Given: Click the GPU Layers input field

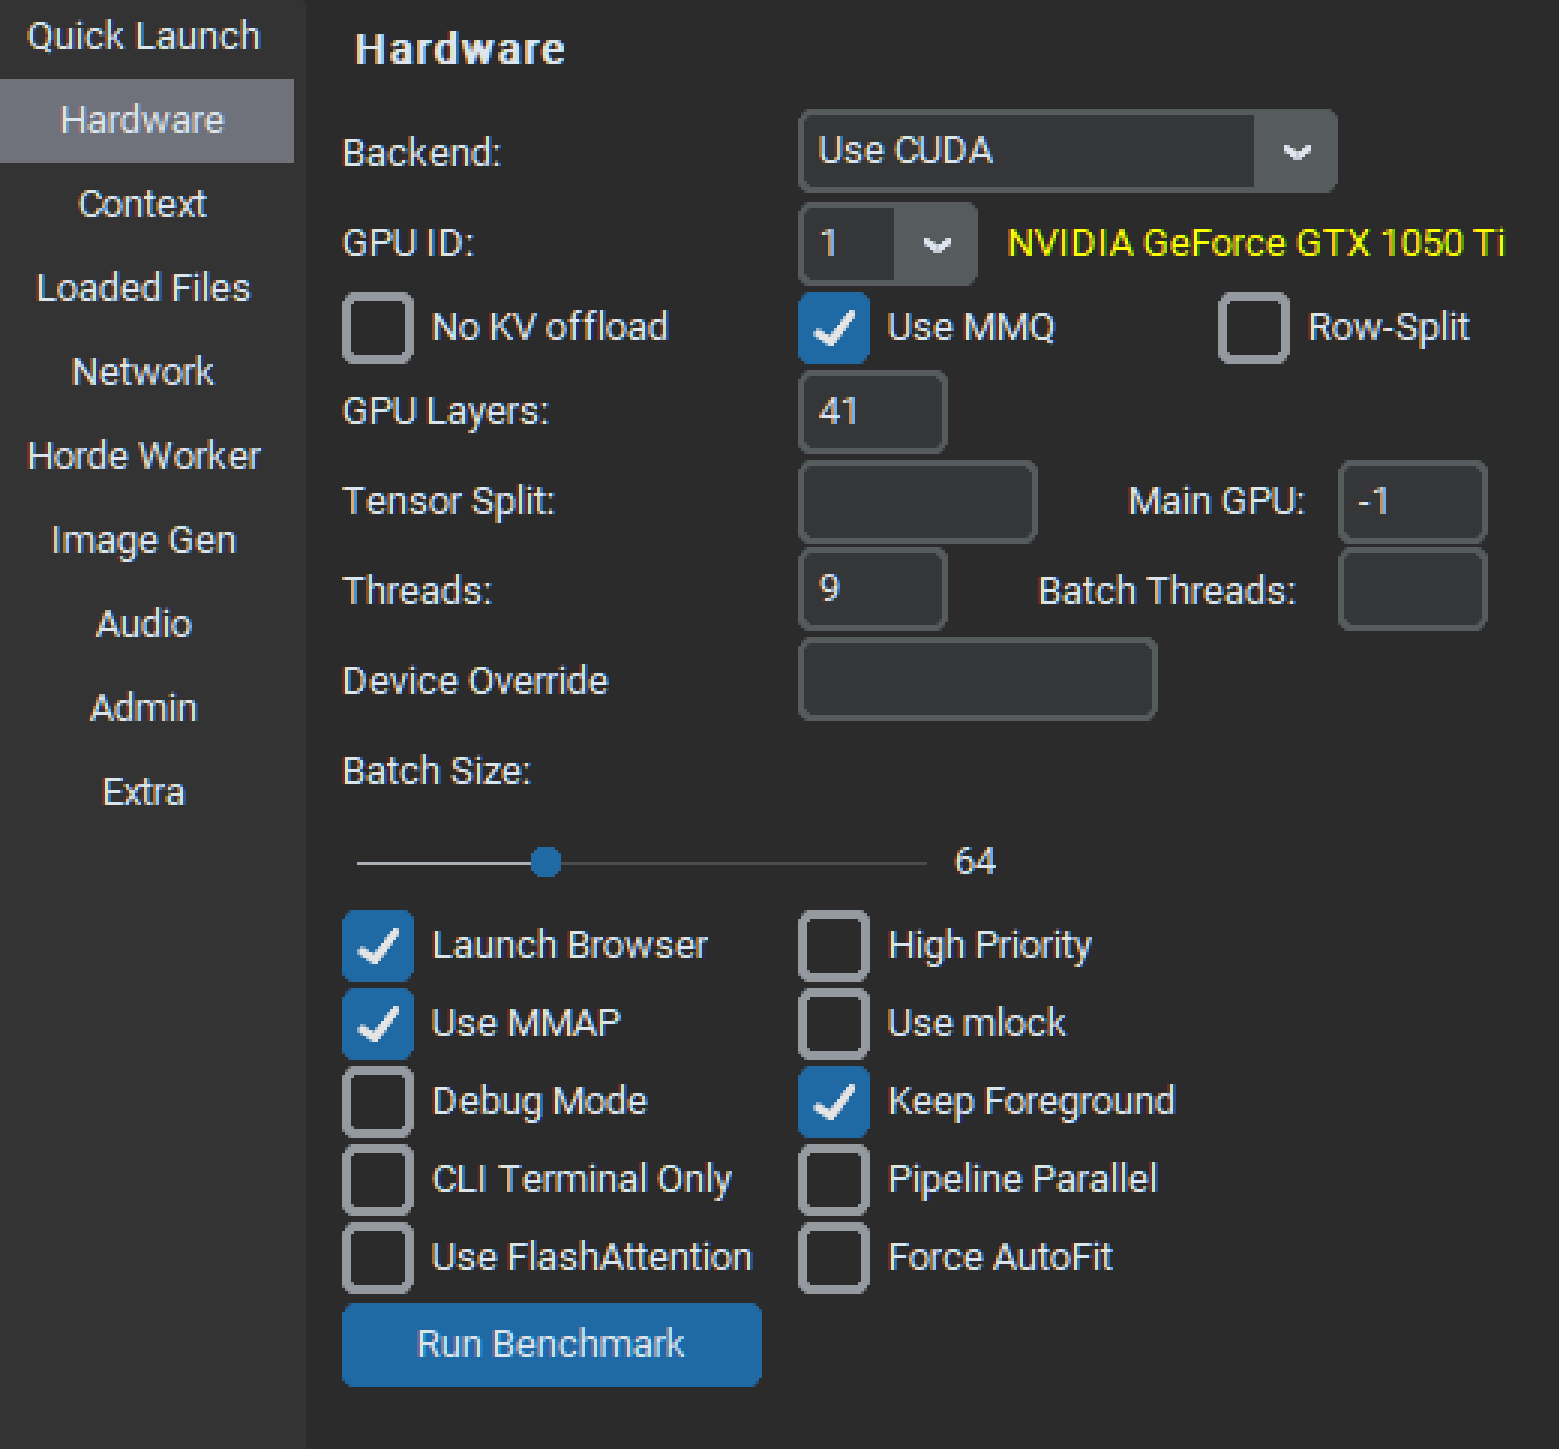Looking at the screenshot, I should [873, 412].
